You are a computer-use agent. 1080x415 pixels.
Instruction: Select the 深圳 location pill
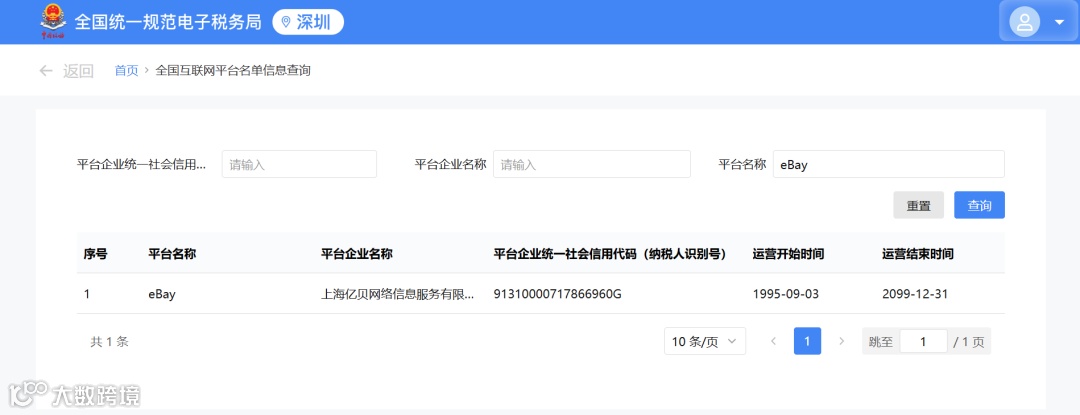point(308,22)
